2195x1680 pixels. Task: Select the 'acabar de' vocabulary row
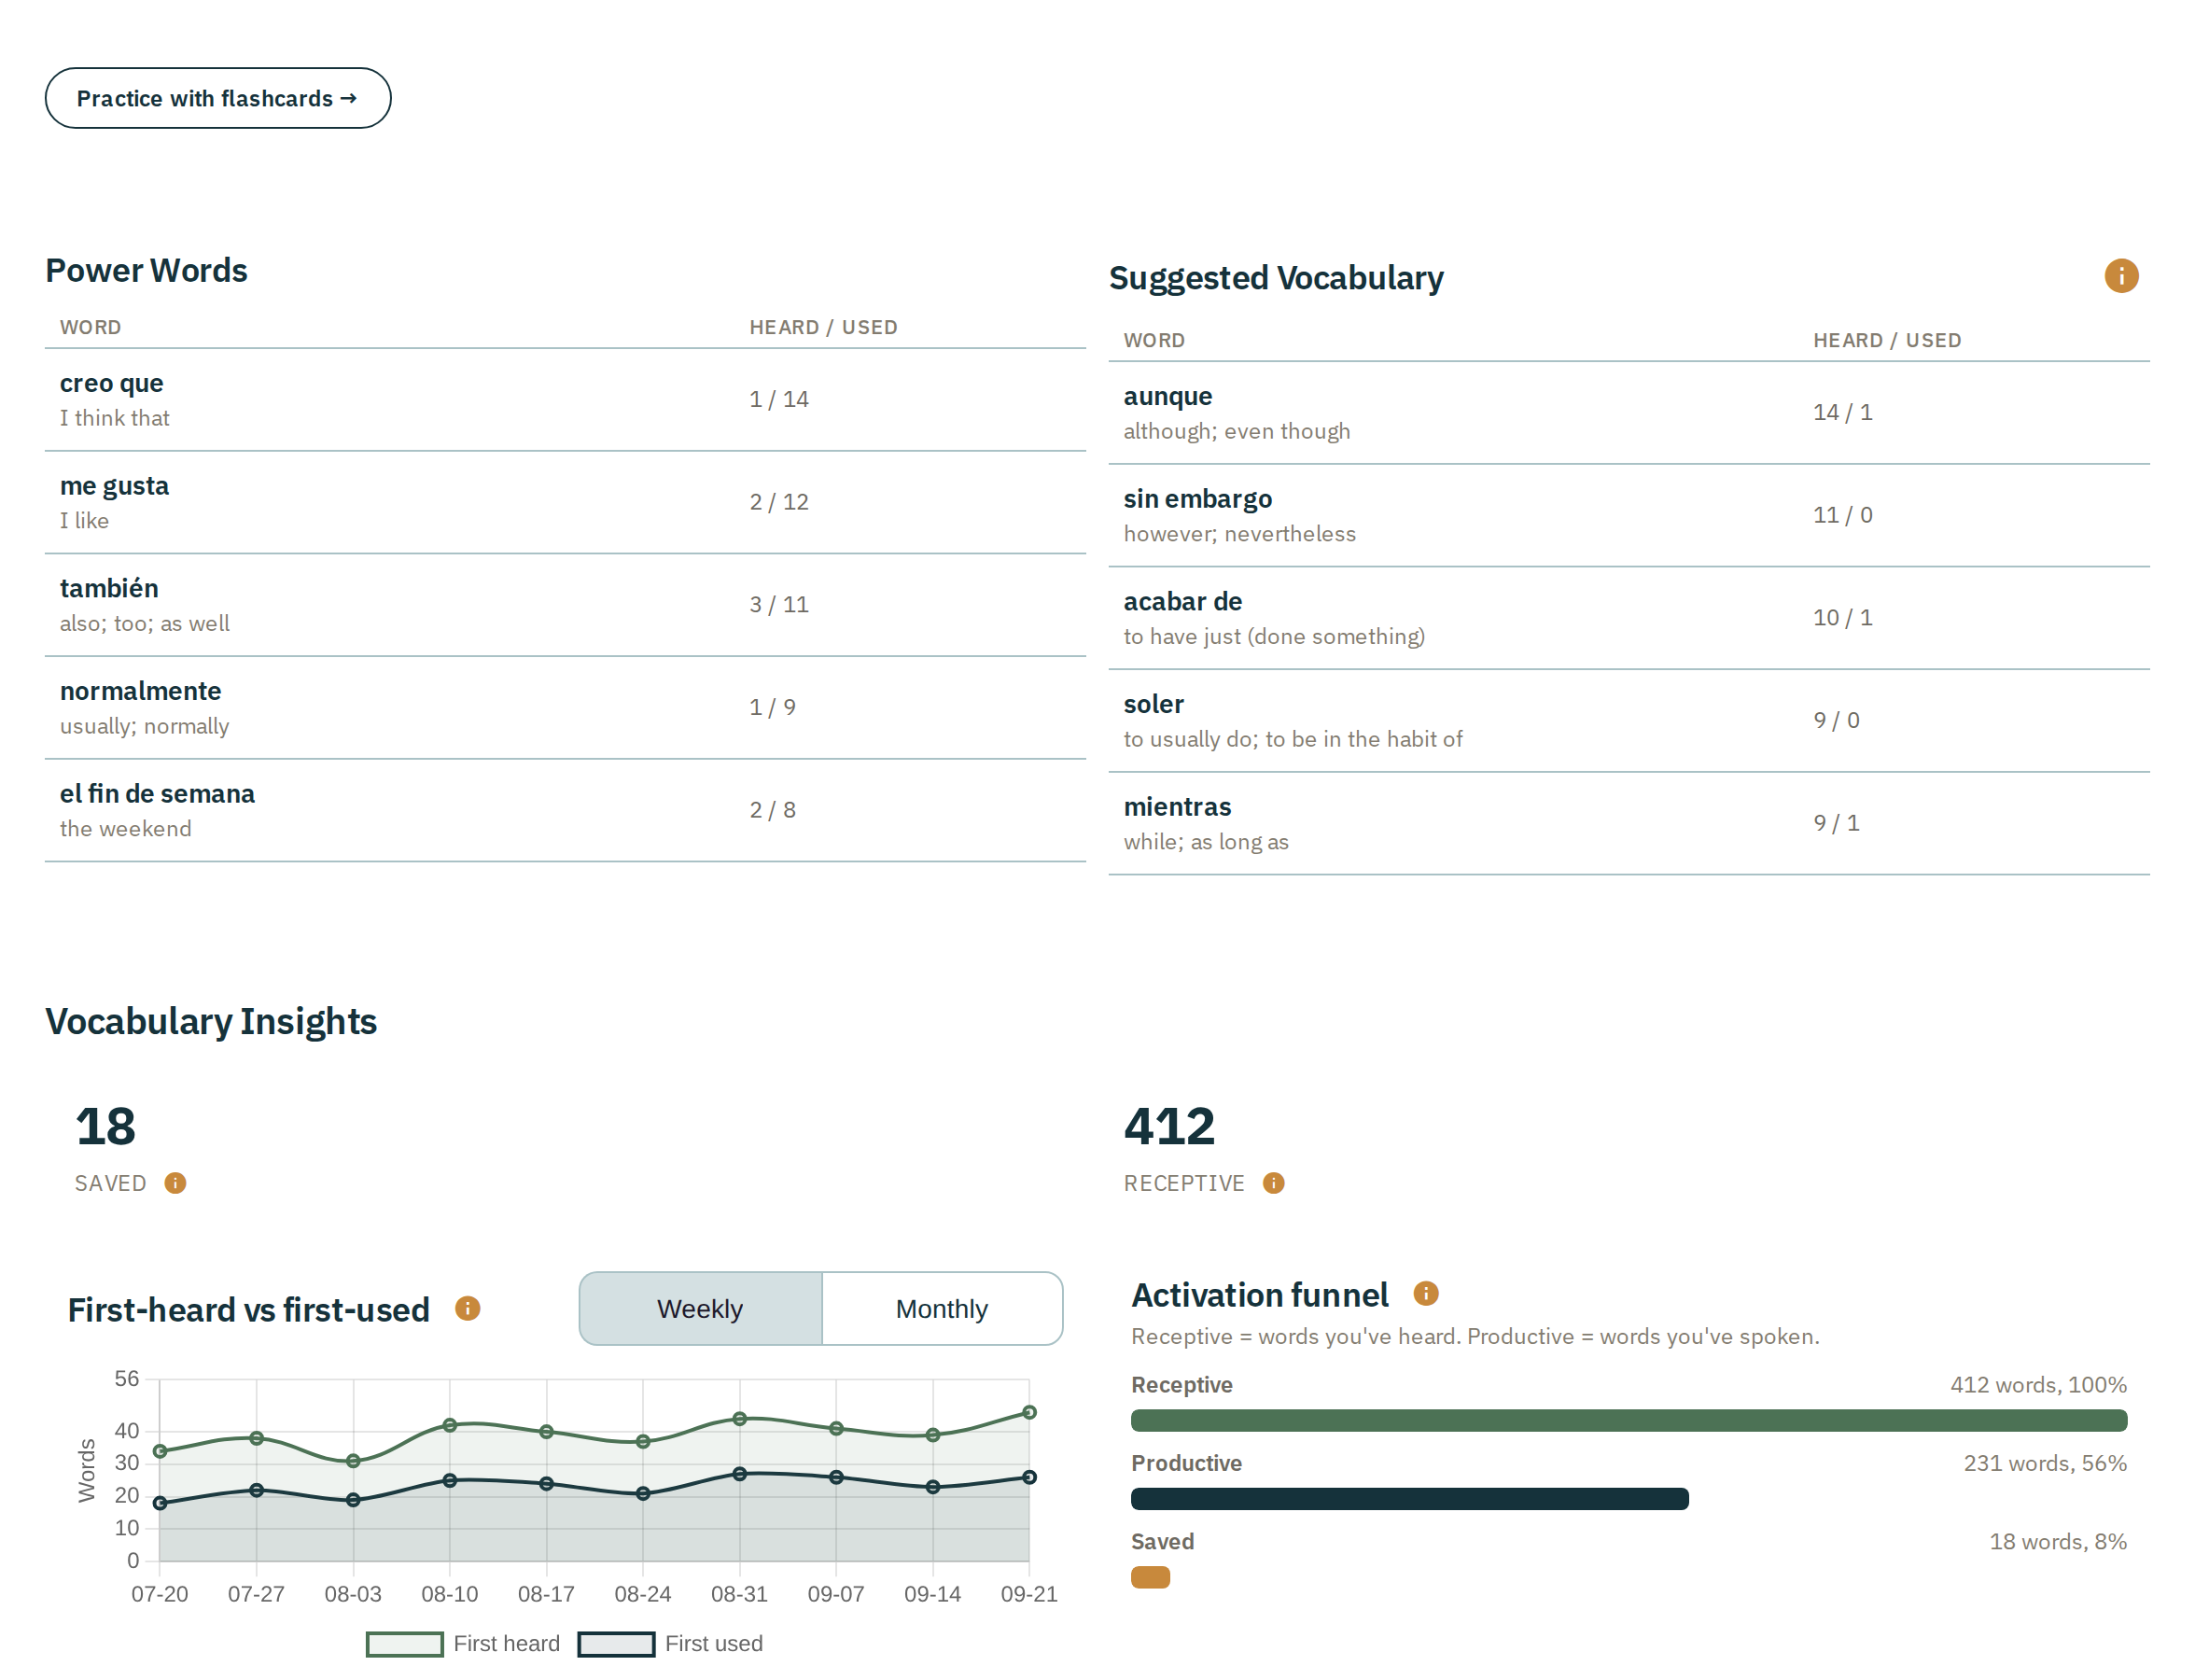click(1628, 618)
